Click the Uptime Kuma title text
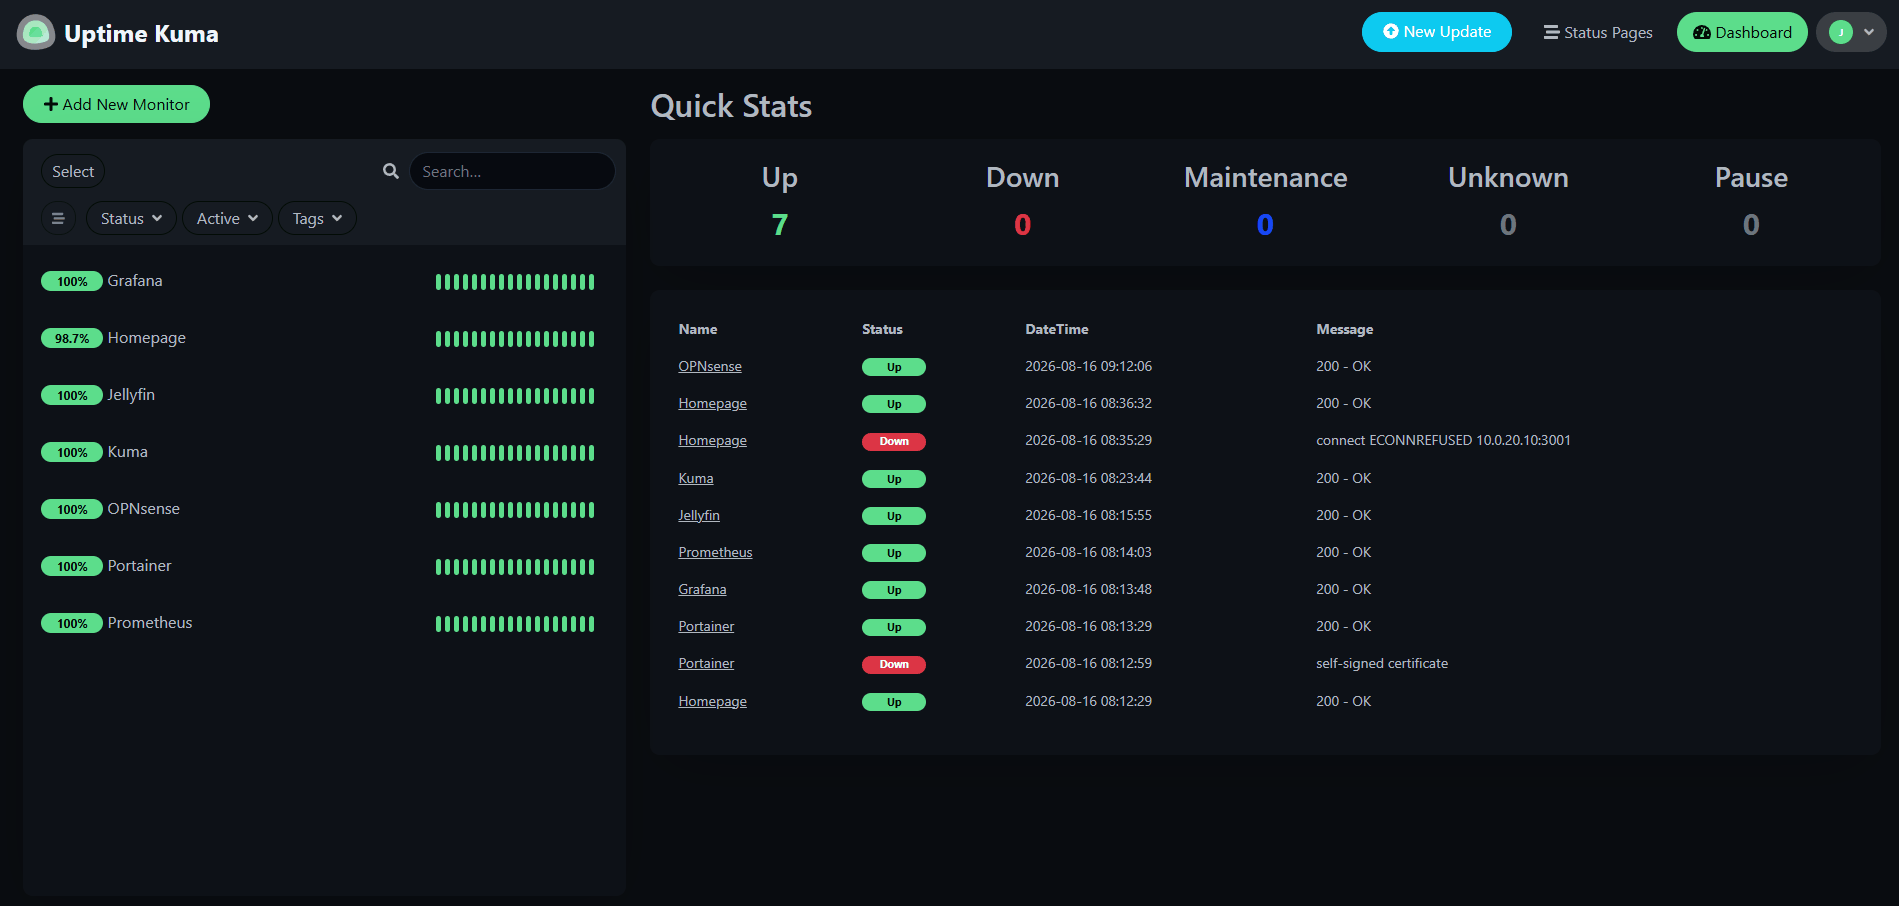Viewport: 1899px width, 906px height. pos(141,33)
